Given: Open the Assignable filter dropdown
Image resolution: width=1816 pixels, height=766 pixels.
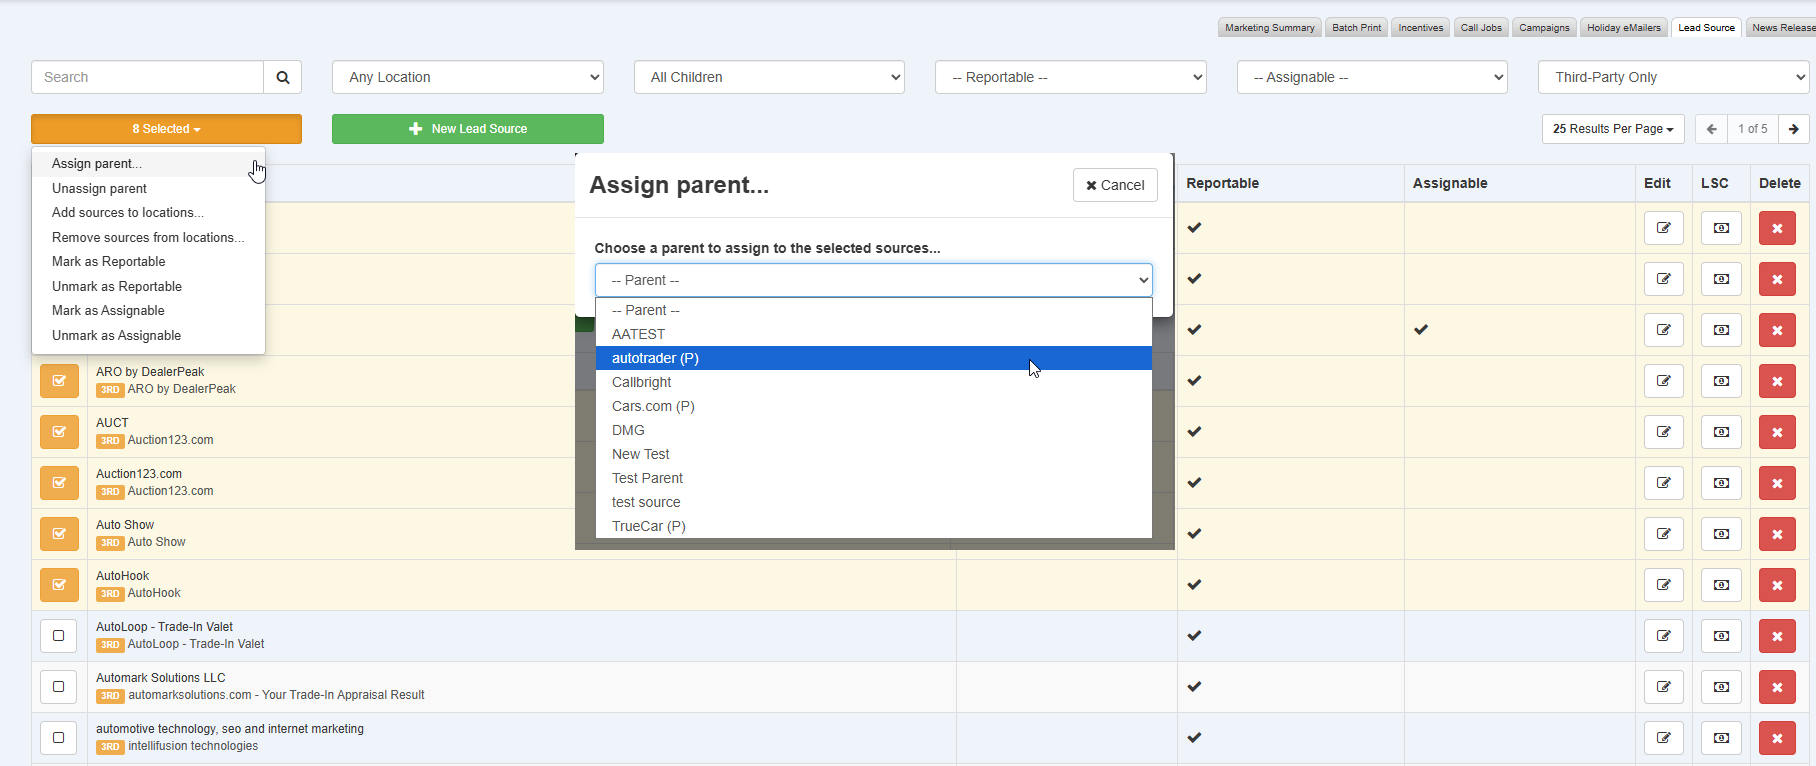Looking at the screenshot, I should tap(1372, 77).
